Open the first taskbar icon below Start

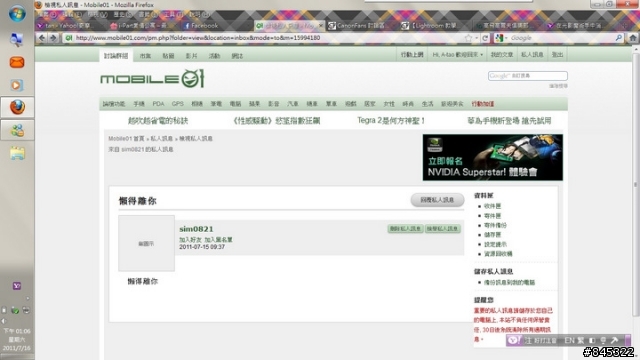click(x=17, y=40)
